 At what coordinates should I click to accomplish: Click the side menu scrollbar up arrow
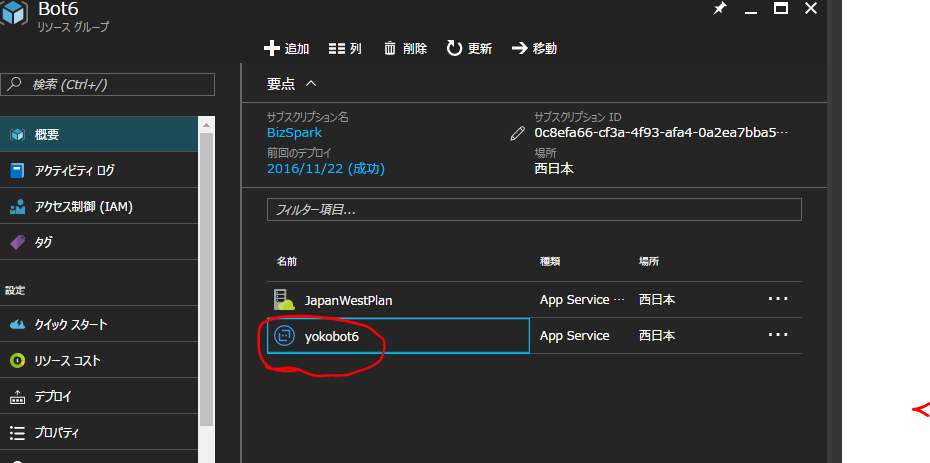206,125
